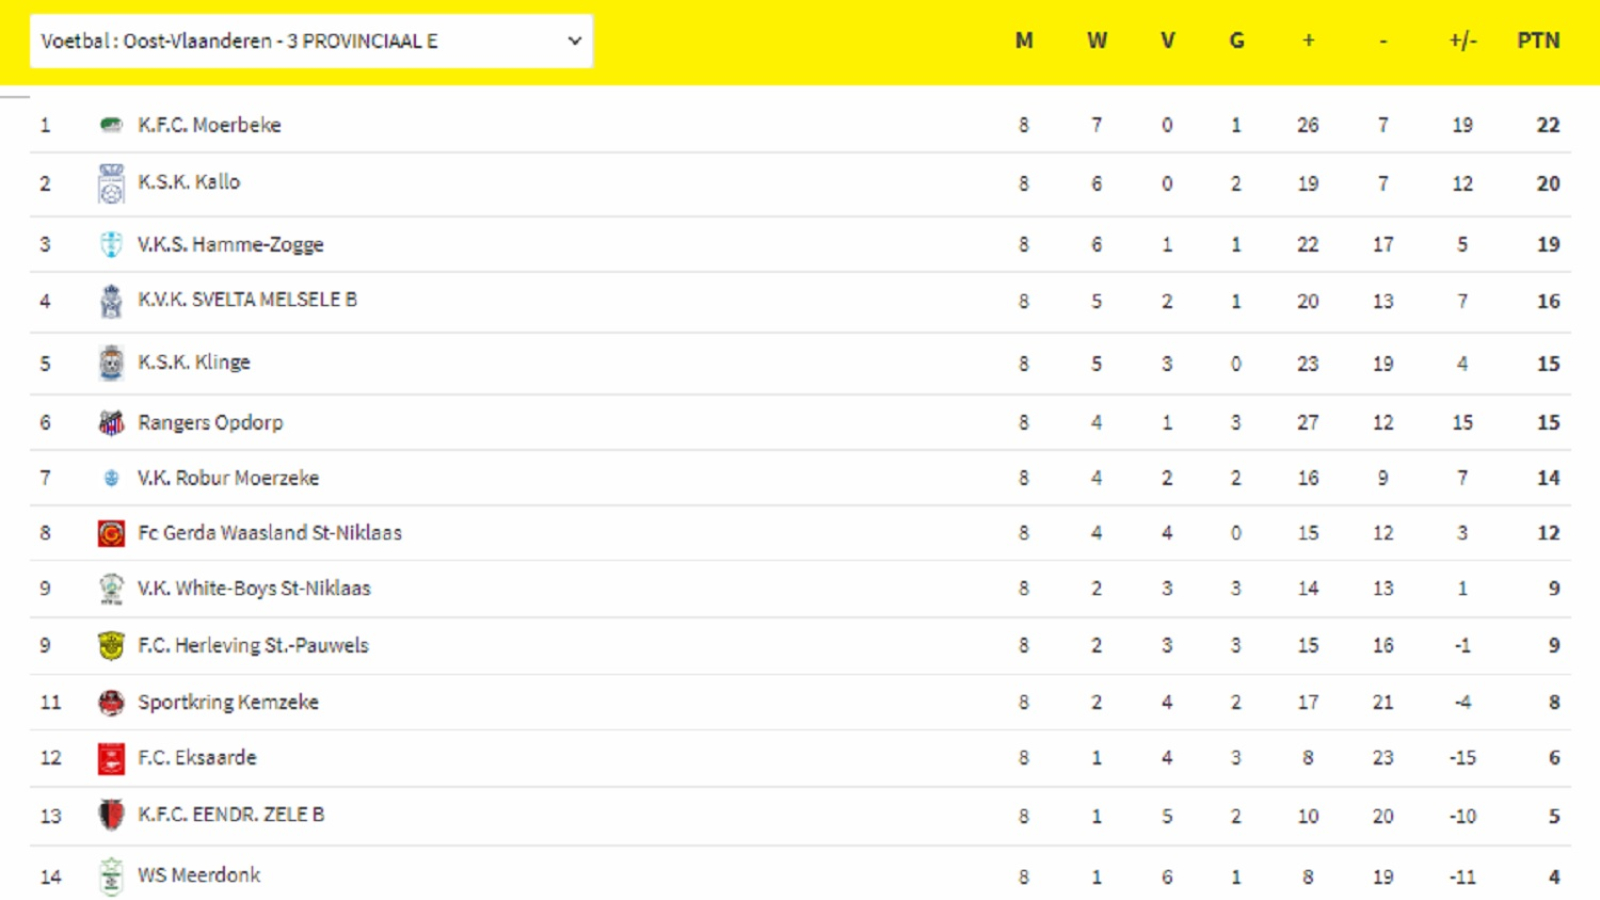Open the V.K. Robur Moerzeke team link
The width and height of the screenshot is (1600, 900).
point(228,478)
